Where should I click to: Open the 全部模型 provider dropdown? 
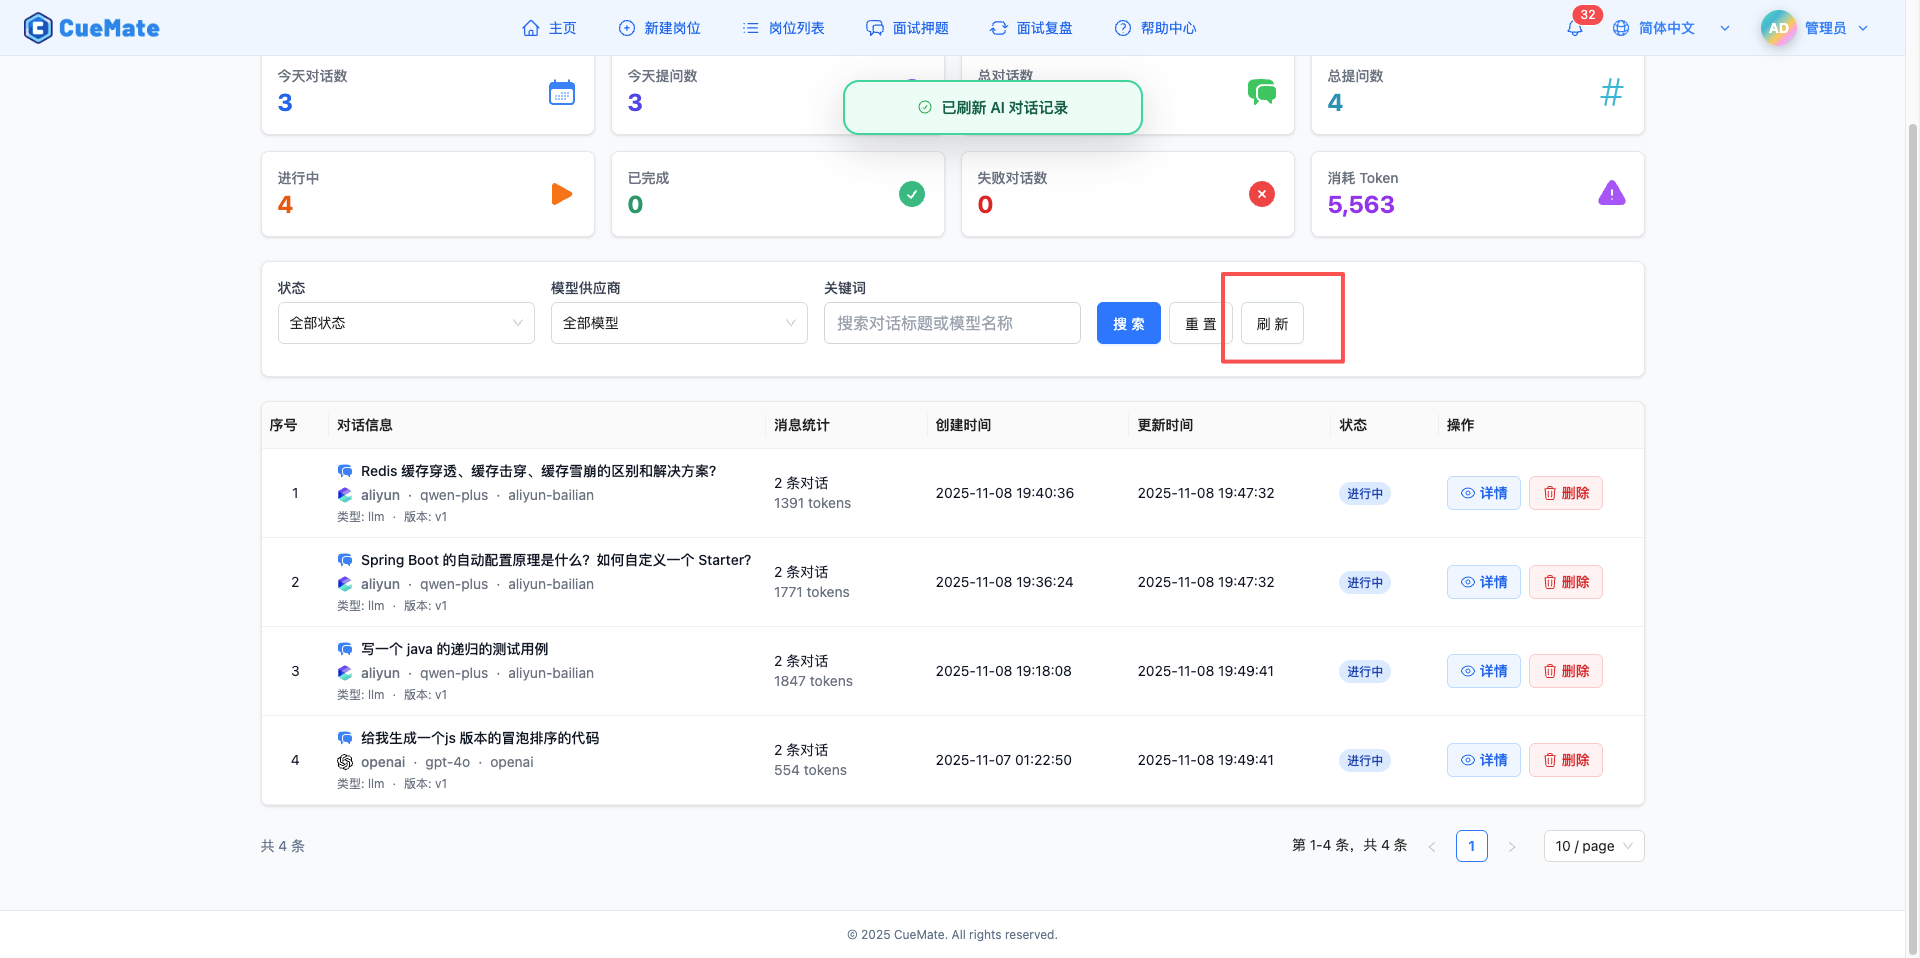[x=679, y=323]
